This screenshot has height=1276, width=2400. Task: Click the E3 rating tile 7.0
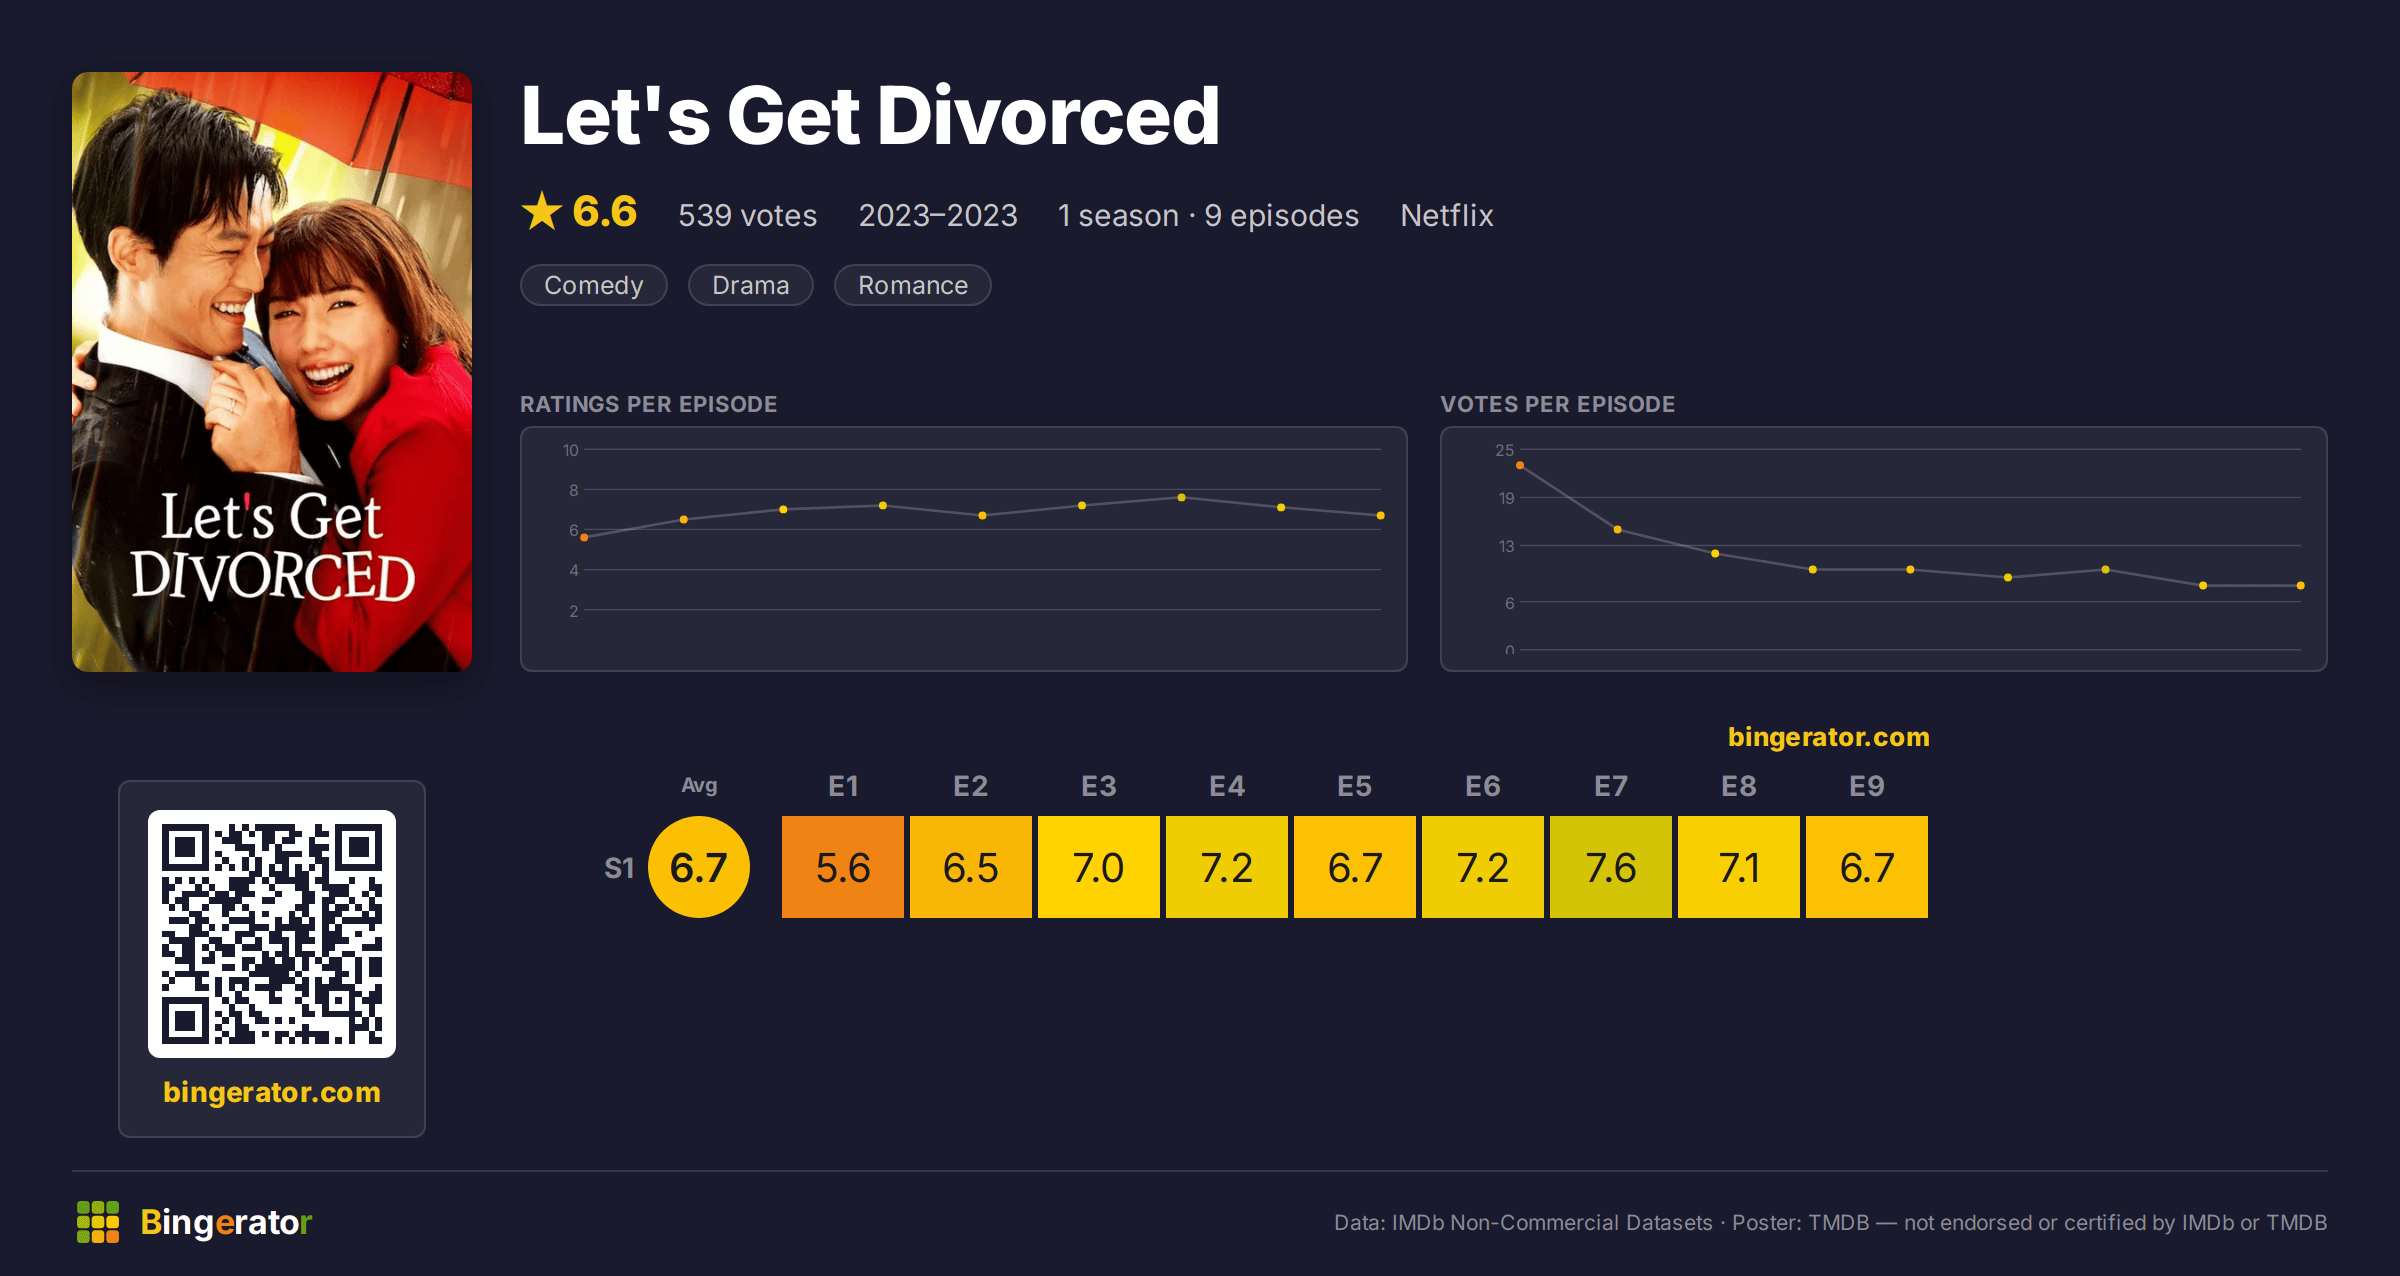(1099, 867)
